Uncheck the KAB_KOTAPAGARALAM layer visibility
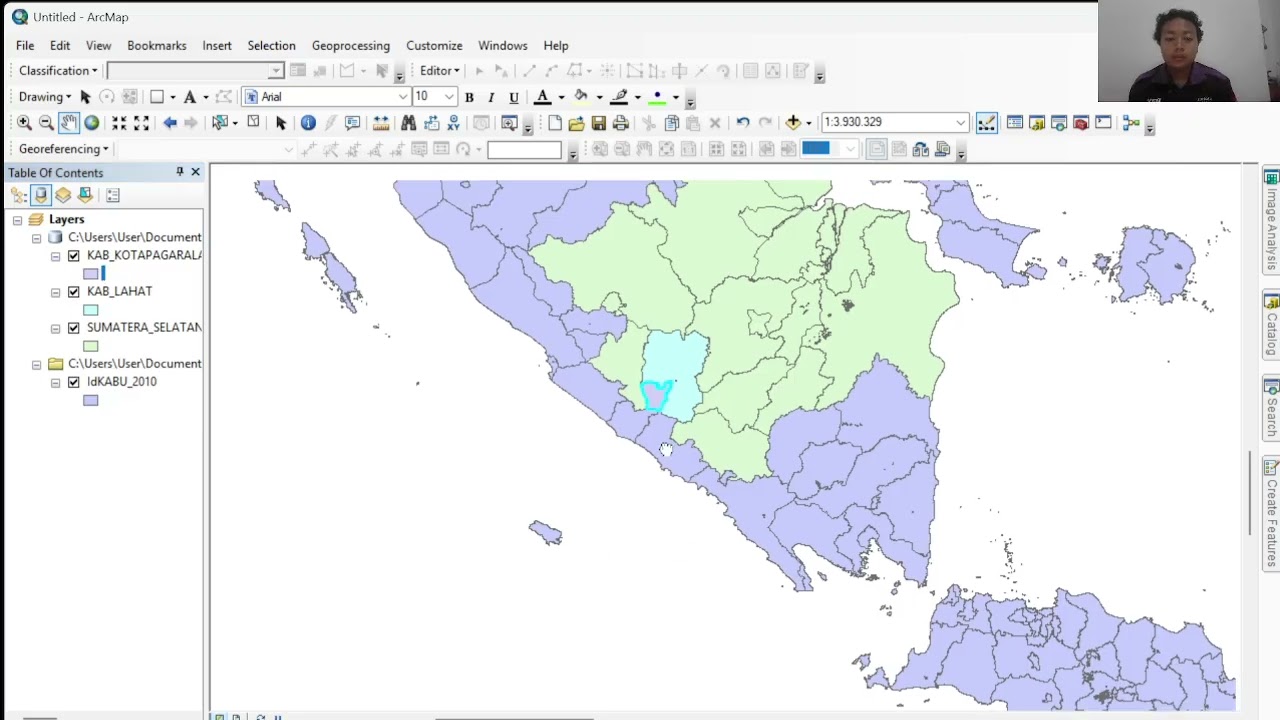The image size is (1280, 720). [73, 256]
